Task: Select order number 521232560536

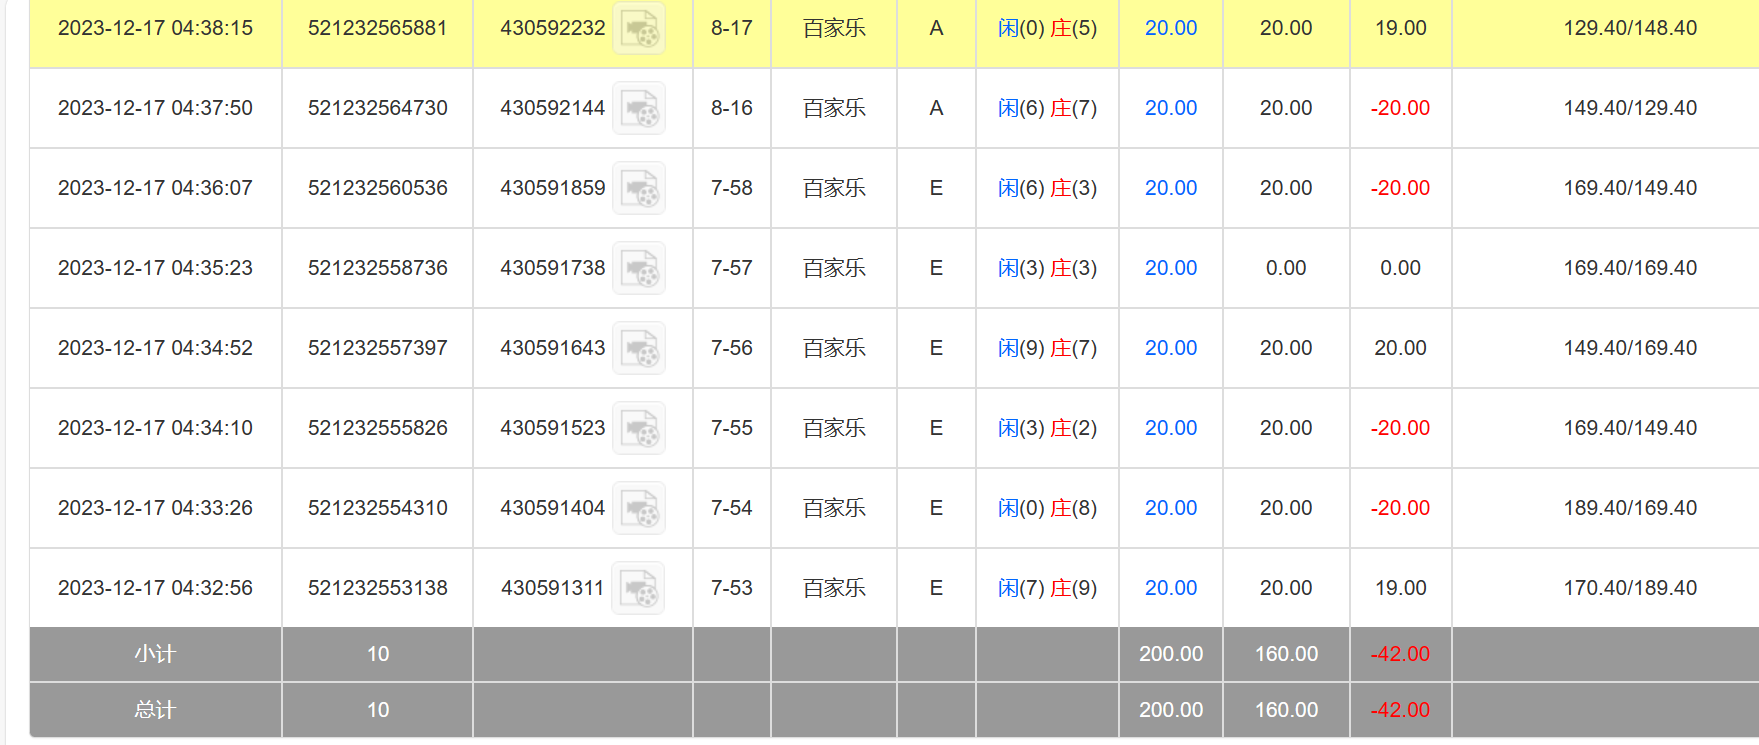Action: coord(378,188)
